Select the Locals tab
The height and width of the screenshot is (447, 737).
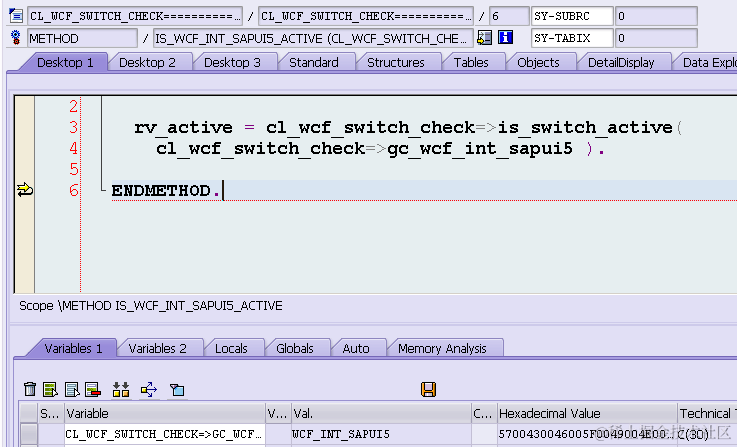(231, 348)
